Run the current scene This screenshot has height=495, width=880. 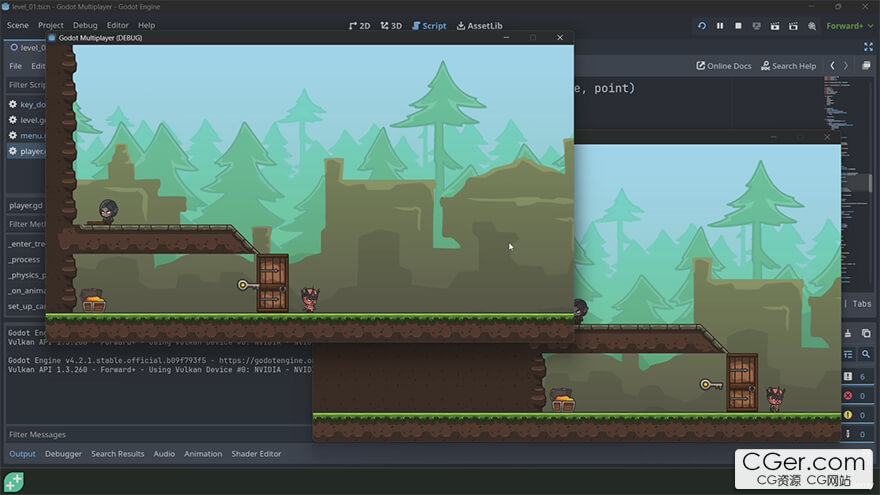[775, 26]
